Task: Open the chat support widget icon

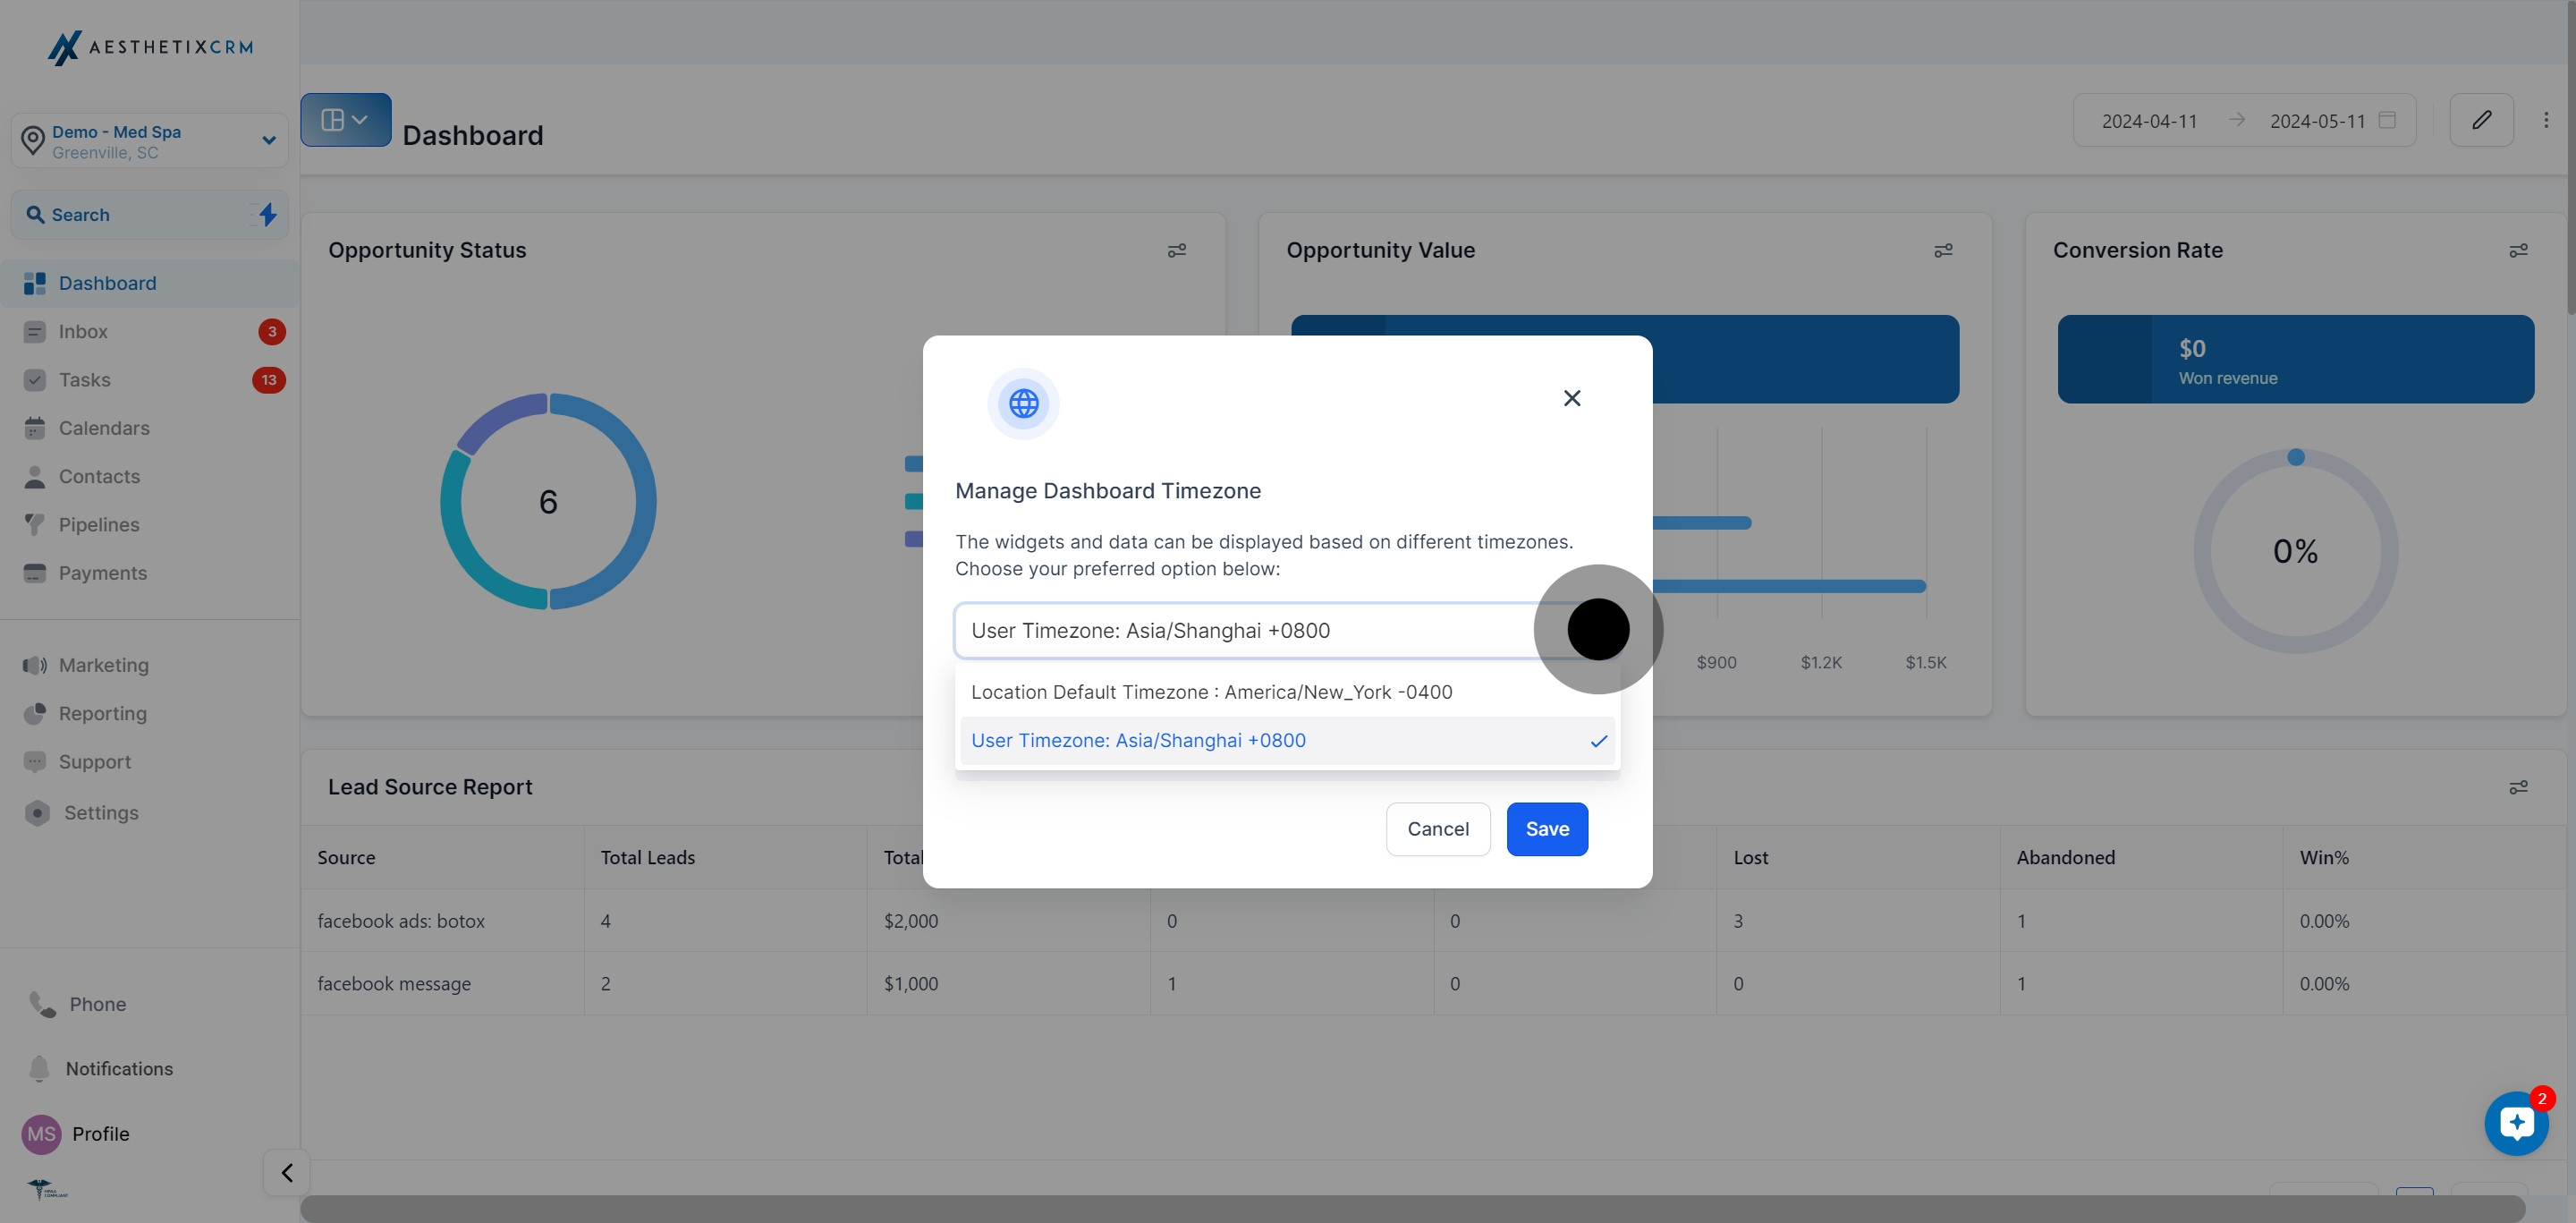Action: (2516, 1123)
